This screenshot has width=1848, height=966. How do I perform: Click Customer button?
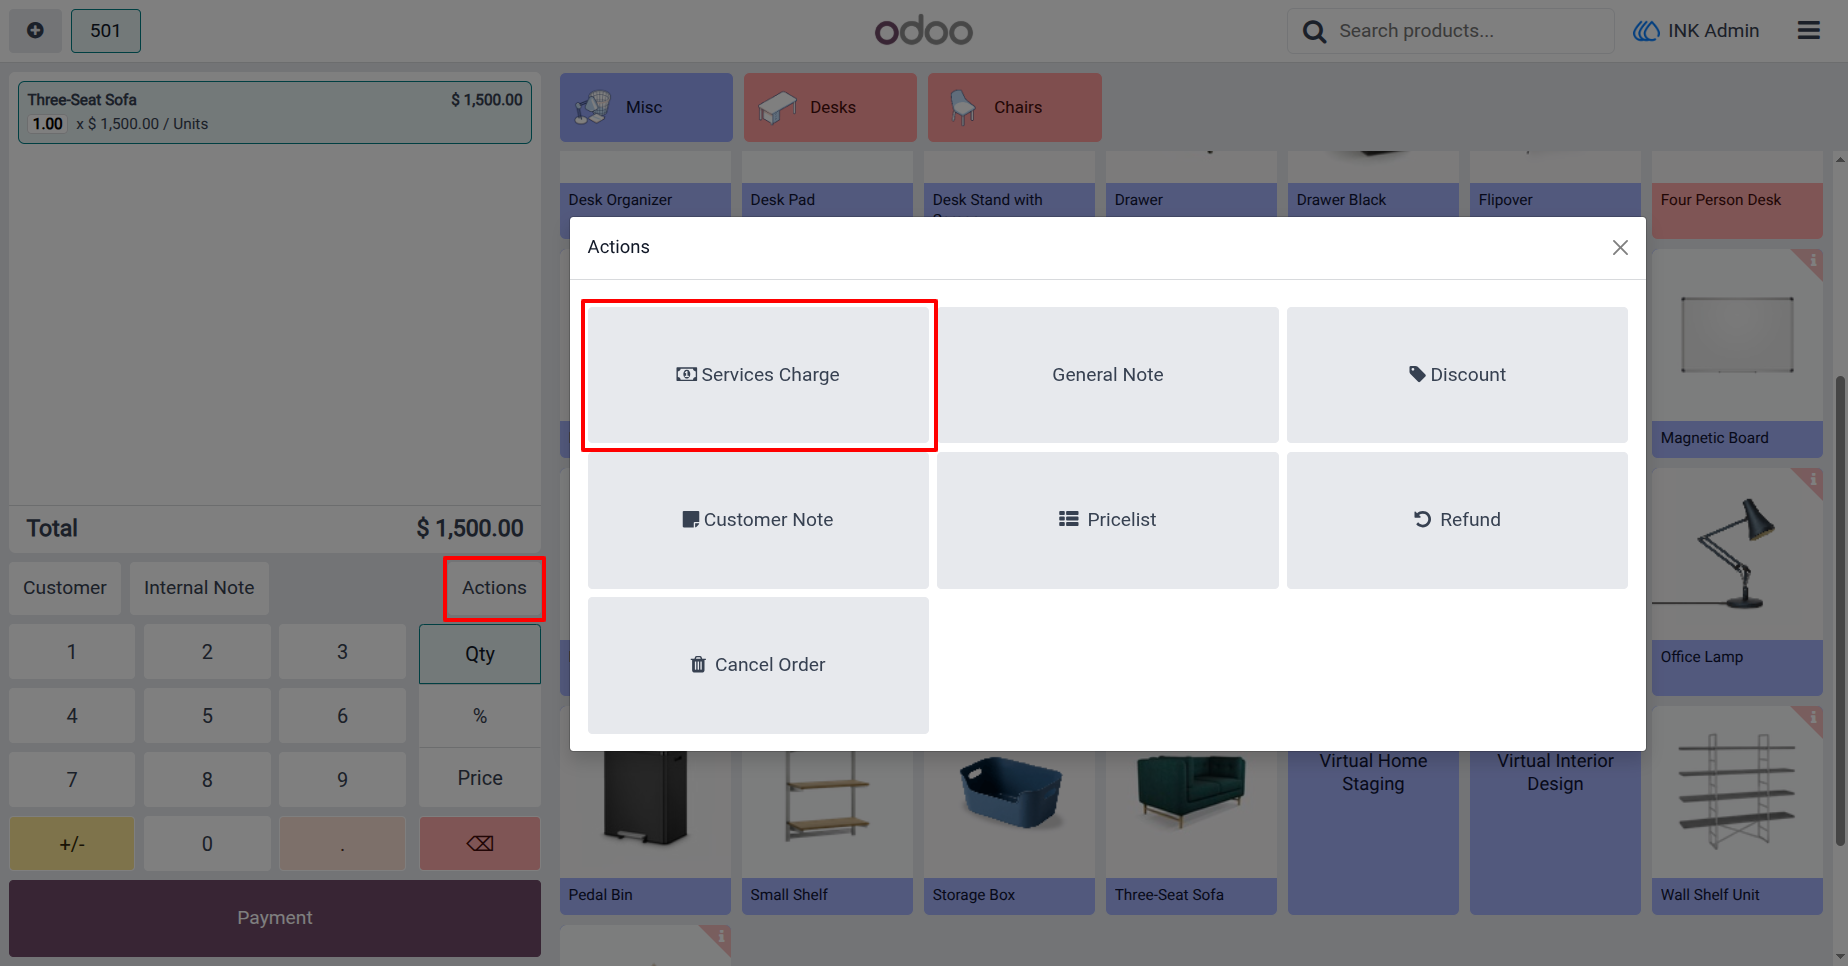point(65,588)
